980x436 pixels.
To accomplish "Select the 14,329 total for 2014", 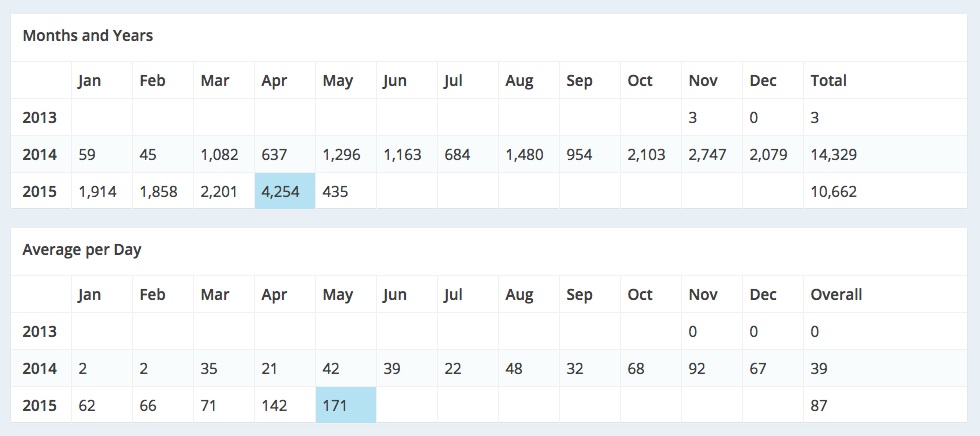I will tap(835, 155).
